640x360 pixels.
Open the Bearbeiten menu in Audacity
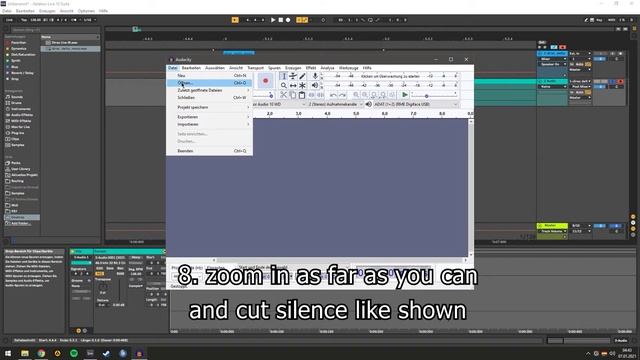click(x=191, y=68)
